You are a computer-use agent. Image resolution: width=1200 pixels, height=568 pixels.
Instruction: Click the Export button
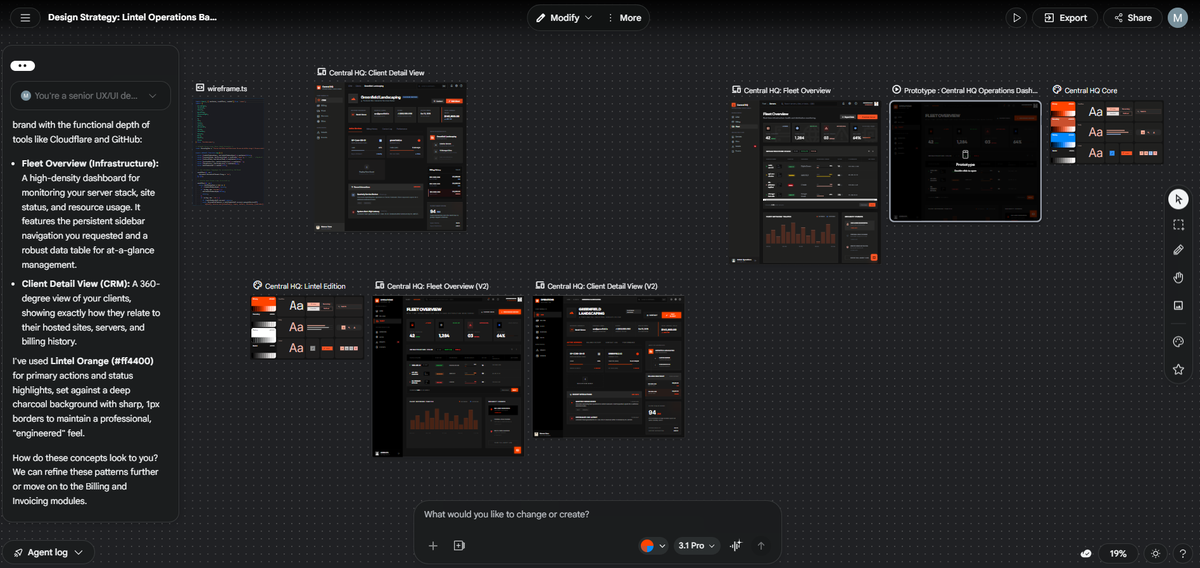1065,17
